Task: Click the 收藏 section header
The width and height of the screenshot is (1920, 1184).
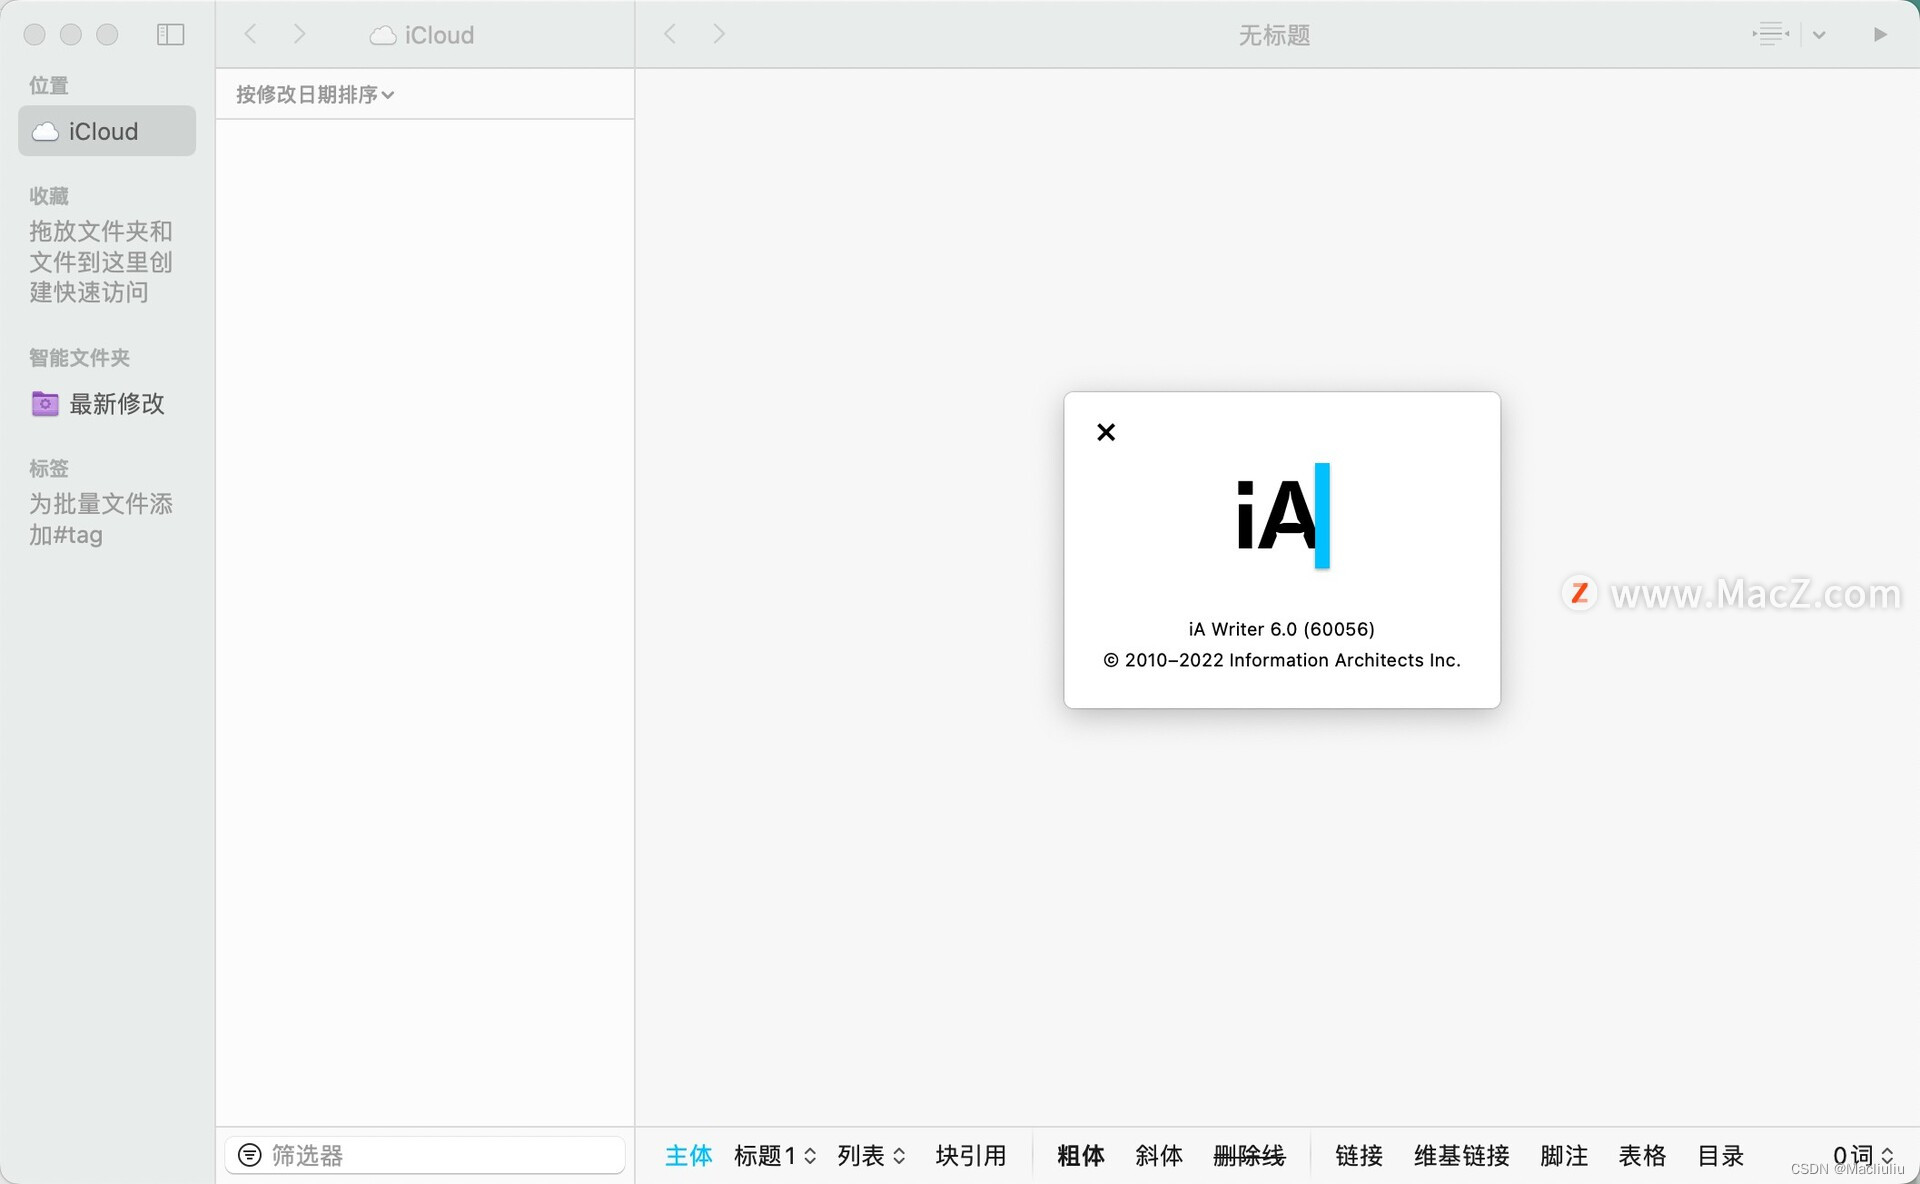Action: point(49,196)
